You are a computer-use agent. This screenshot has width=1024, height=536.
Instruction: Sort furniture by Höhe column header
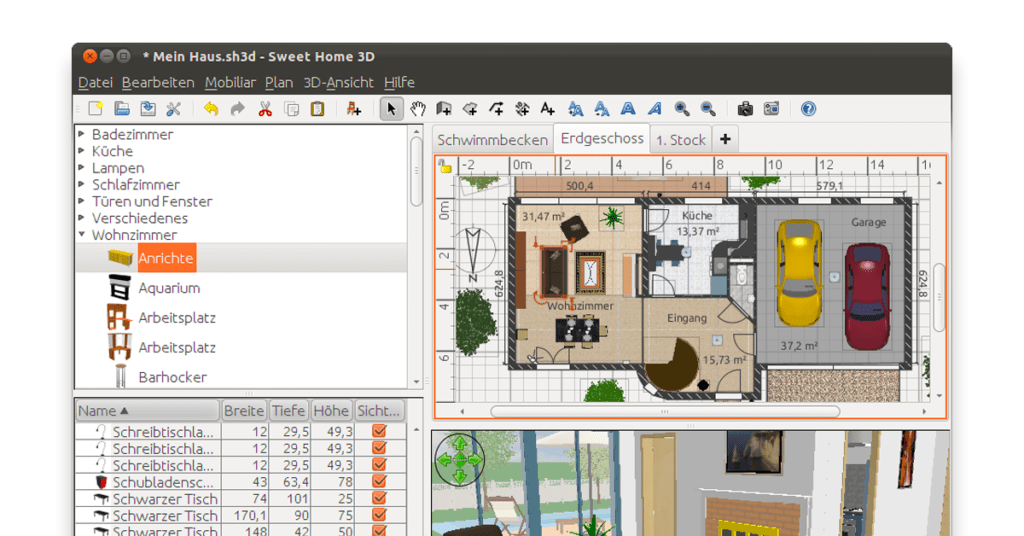(x=331, y=411)
